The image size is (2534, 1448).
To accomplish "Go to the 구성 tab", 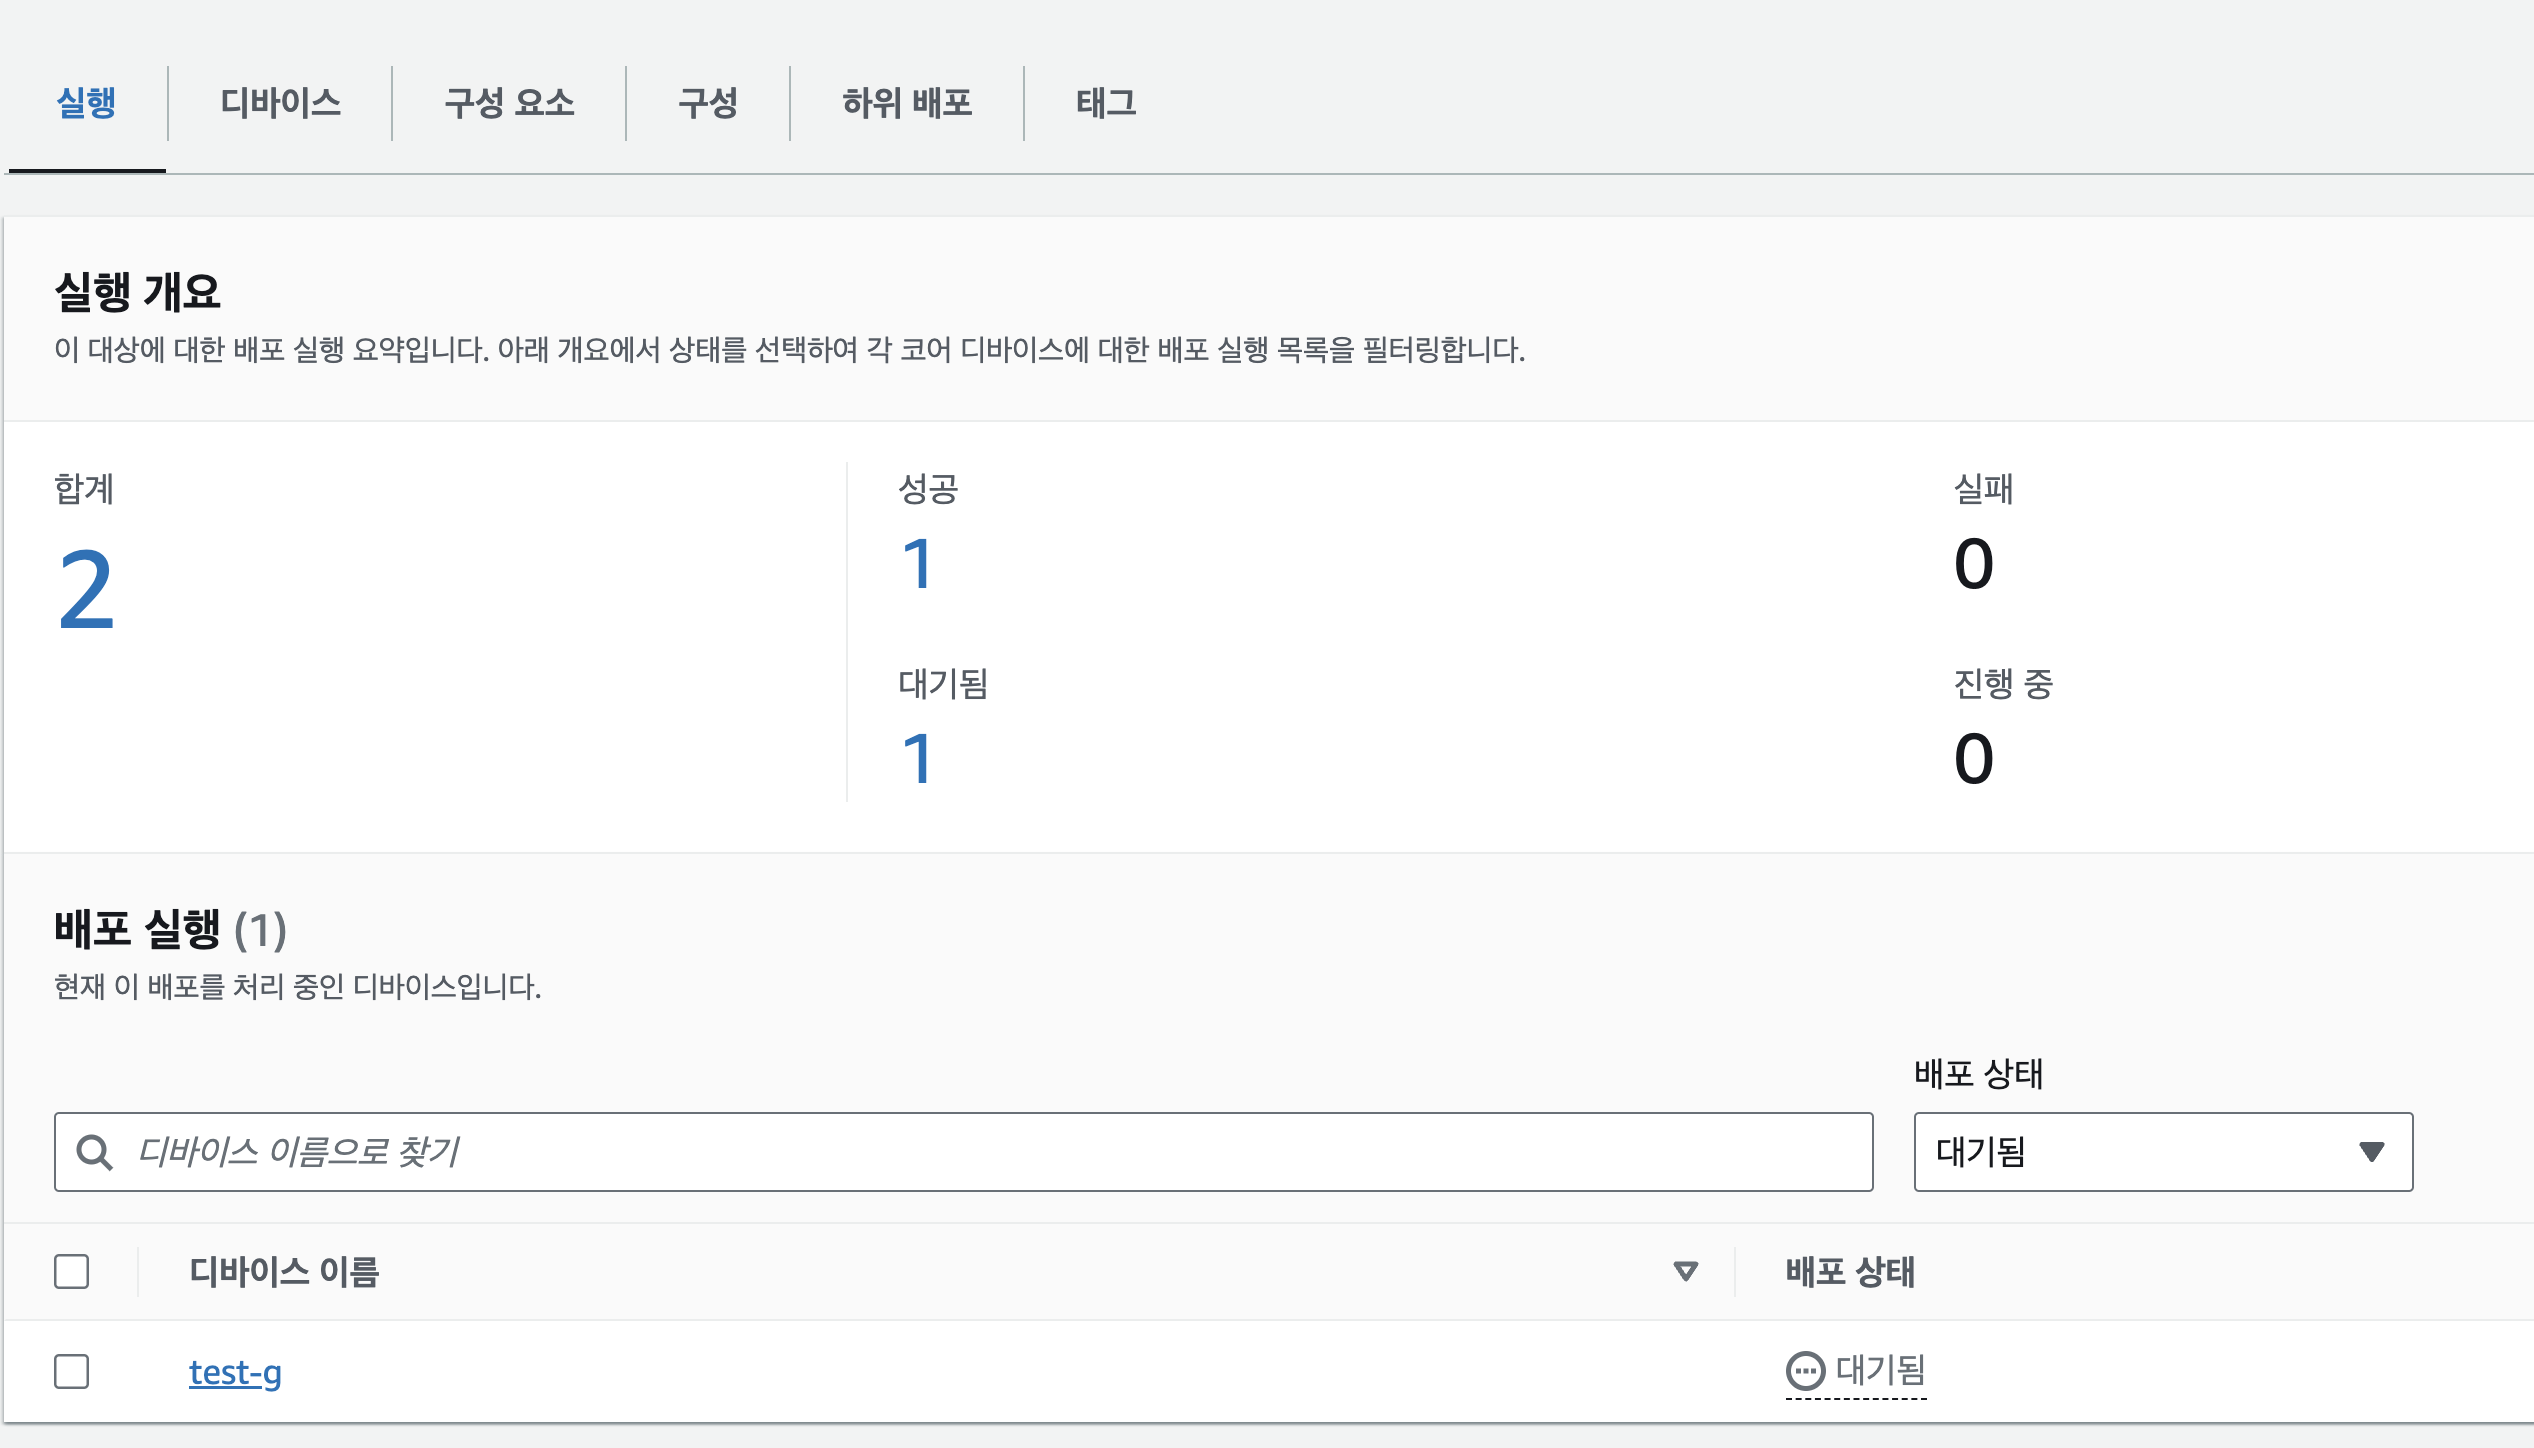I will tap(708, 103).
